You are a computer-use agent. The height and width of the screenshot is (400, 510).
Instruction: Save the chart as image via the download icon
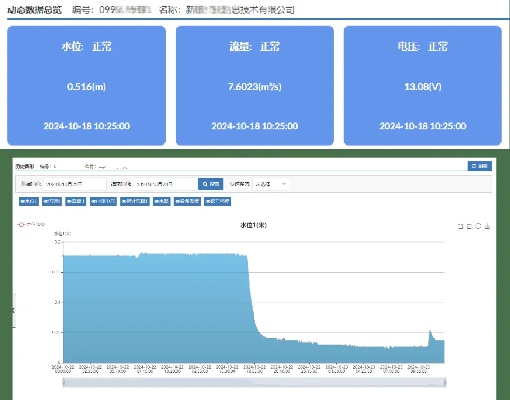487,226
